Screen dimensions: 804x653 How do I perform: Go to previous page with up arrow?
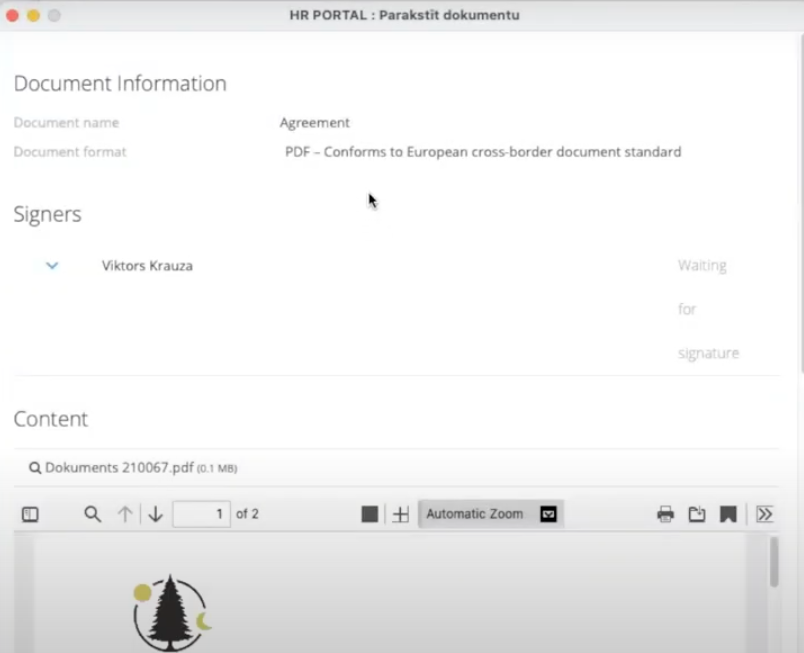tap(125, 514)
